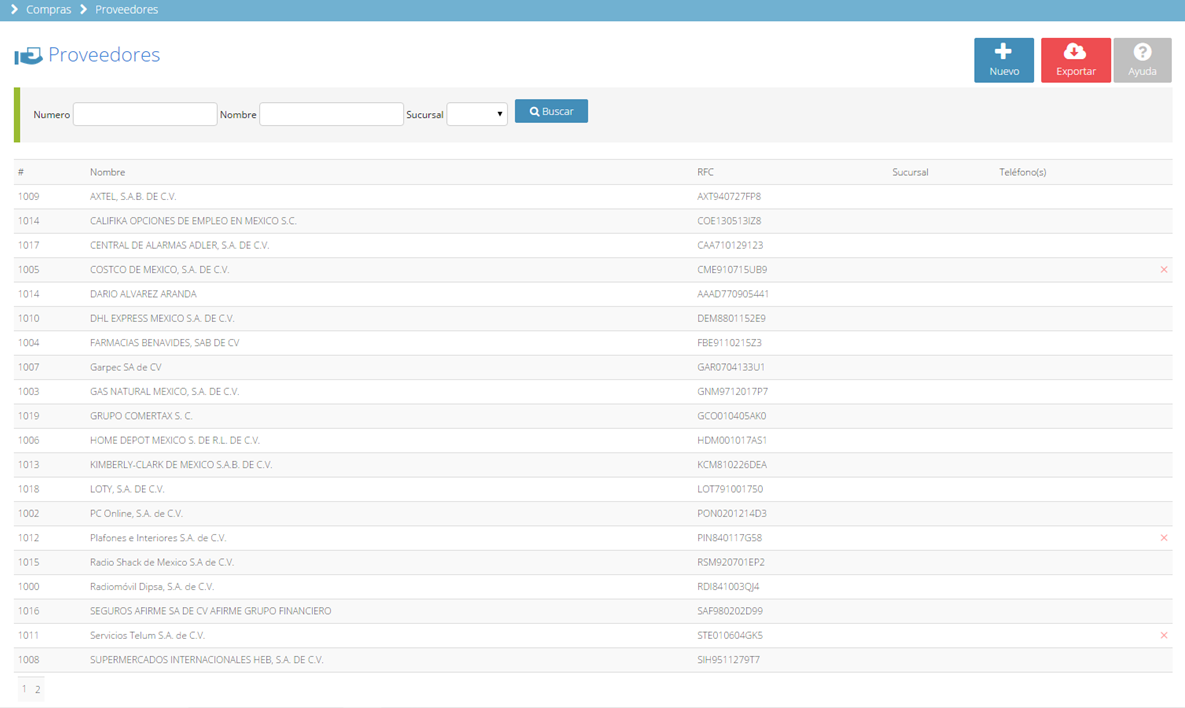Select Radio Shack de Mexico row
This screenshot has width=1185, height=708.
(593, 562)
